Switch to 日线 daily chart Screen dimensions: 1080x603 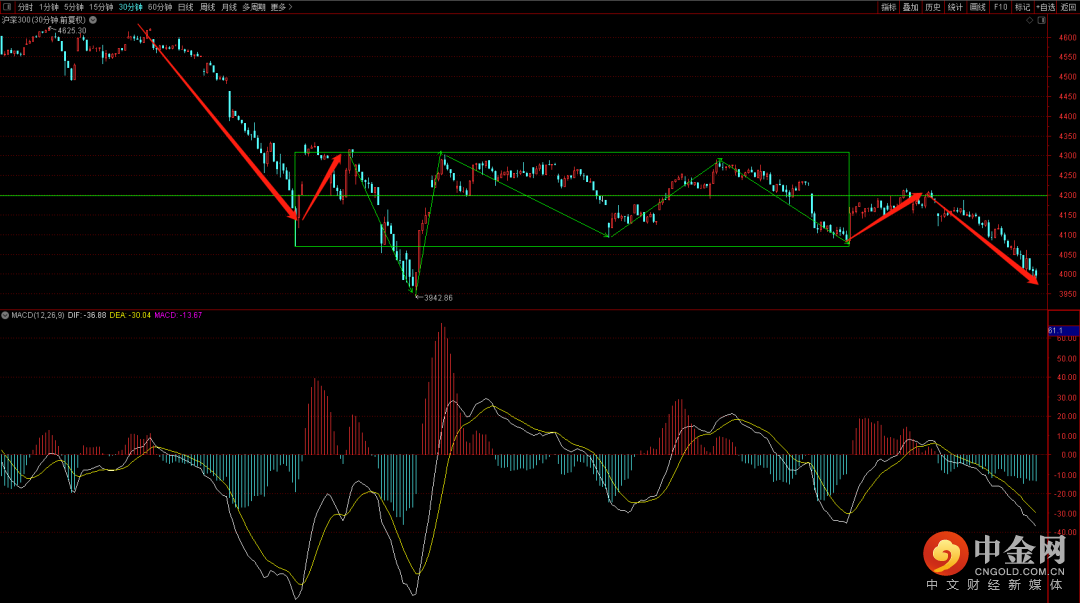click(186, 7)
